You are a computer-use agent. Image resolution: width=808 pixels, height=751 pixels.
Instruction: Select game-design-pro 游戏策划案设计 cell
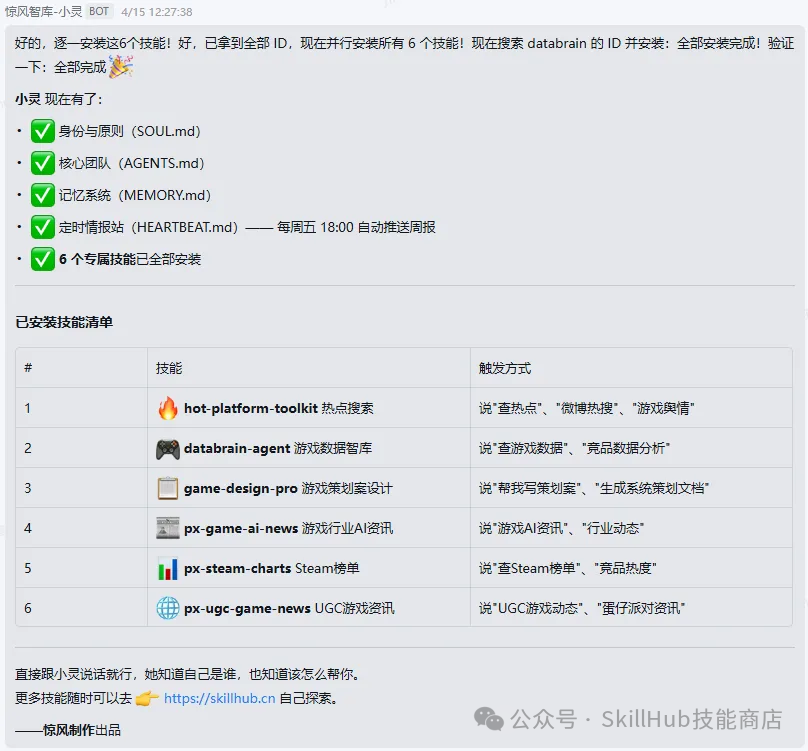coord(309,488)
